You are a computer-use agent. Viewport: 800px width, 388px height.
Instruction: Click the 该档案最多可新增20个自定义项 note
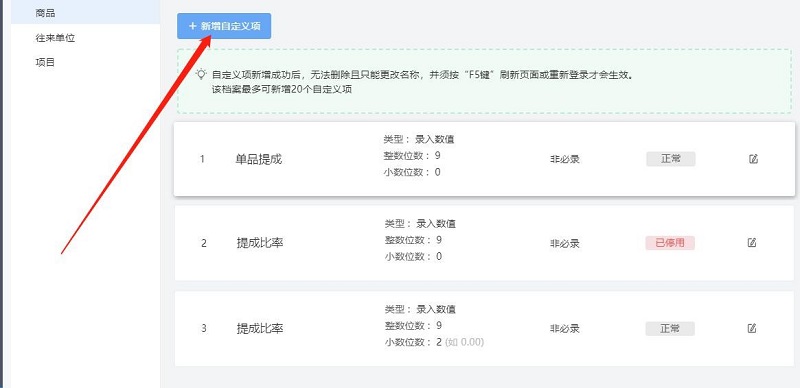(282, 89)
